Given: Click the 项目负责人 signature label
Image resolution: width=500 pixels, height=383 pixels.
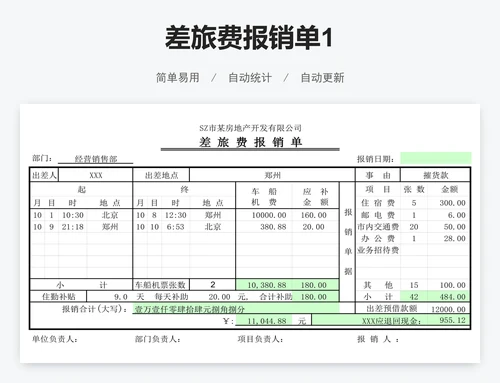Looking at the screenshot, I should [260, 339].
